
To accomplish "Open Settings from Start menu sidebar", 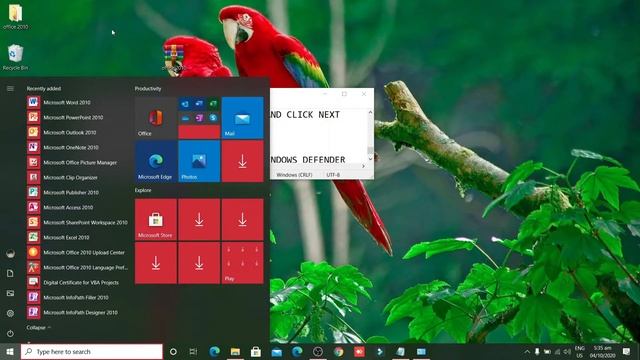I will click(10, 313).
